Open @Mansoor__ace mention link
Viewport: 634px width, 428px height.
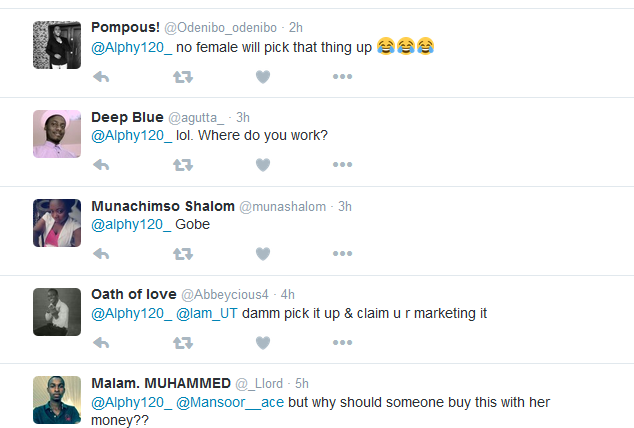click(x=216, y=402)
